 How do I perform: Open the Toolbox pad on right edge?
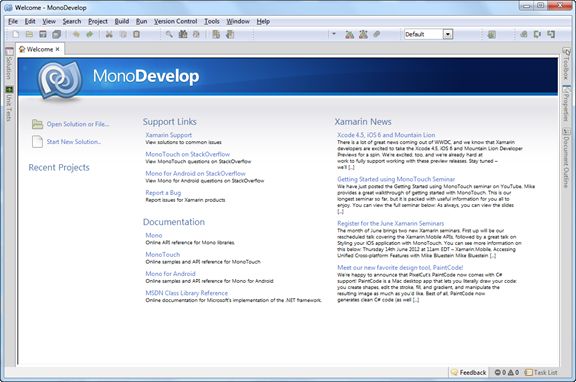coord(566,63)
